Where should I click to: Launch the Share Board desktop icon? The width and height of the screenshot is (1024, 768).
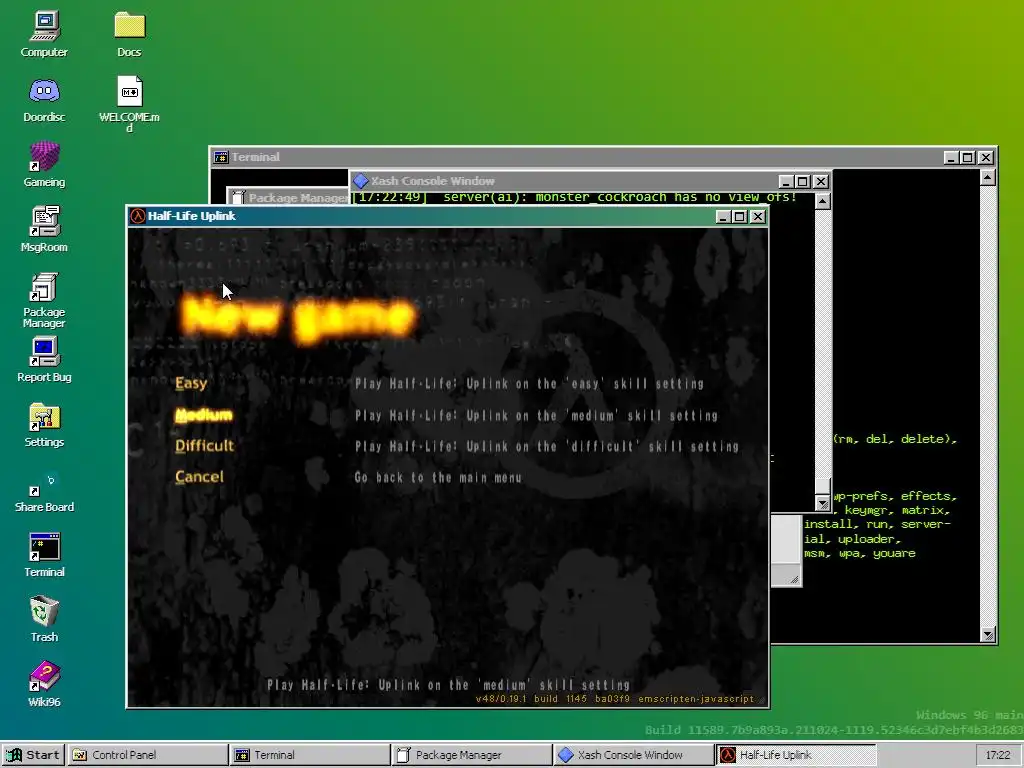44,490
